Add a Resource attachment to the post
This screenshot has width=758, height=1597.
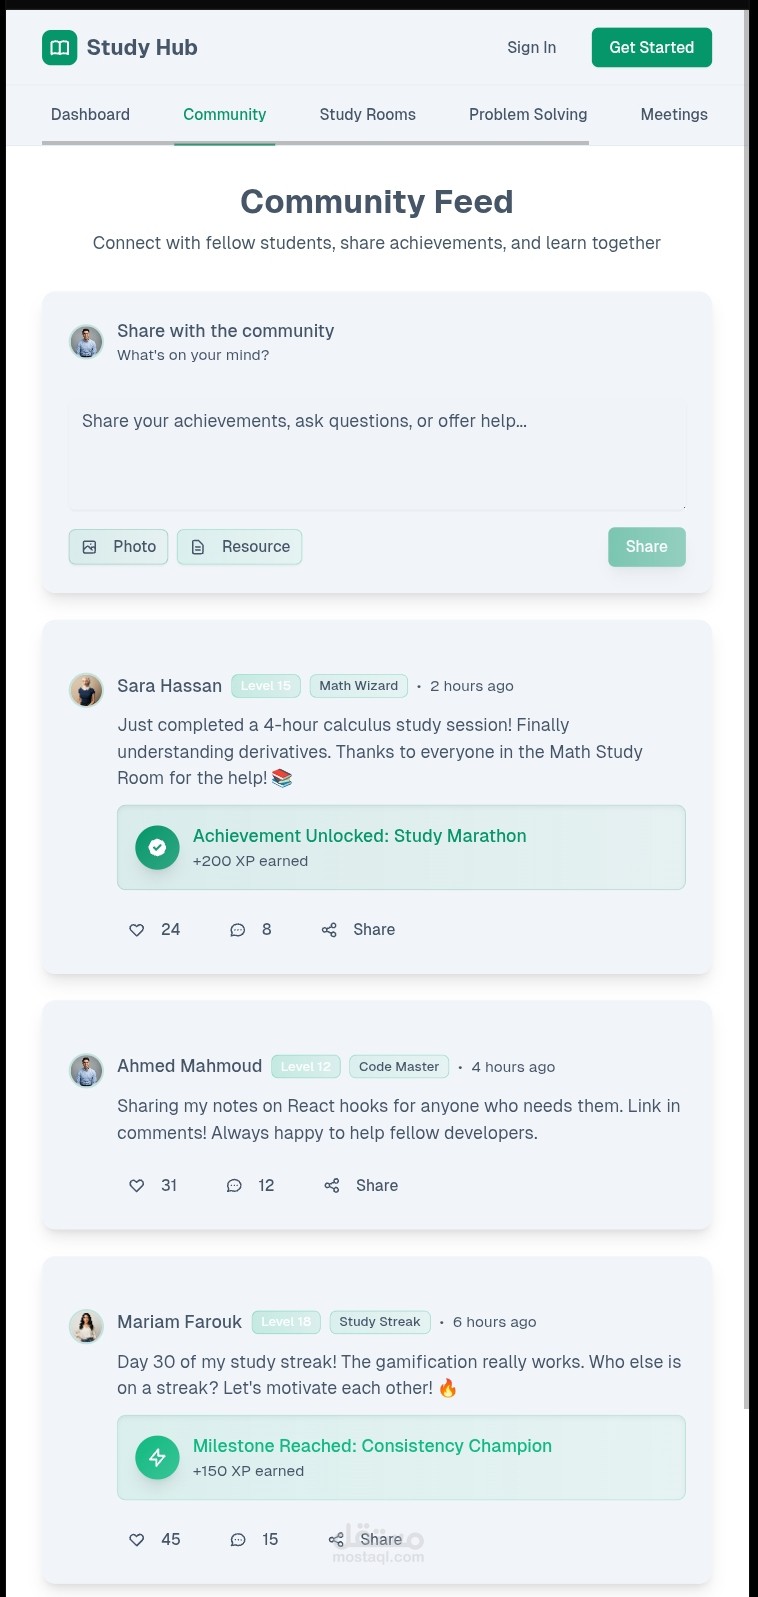click(240, 547)
